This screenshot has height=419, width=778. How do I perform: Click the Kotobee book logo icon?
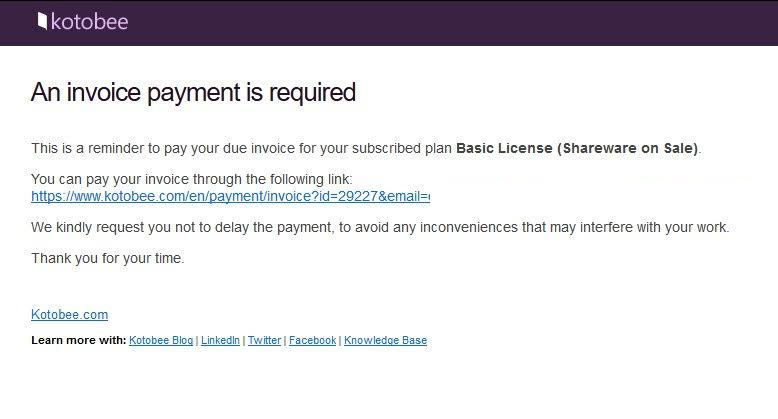pyautogui.click(x=42, y=21)
